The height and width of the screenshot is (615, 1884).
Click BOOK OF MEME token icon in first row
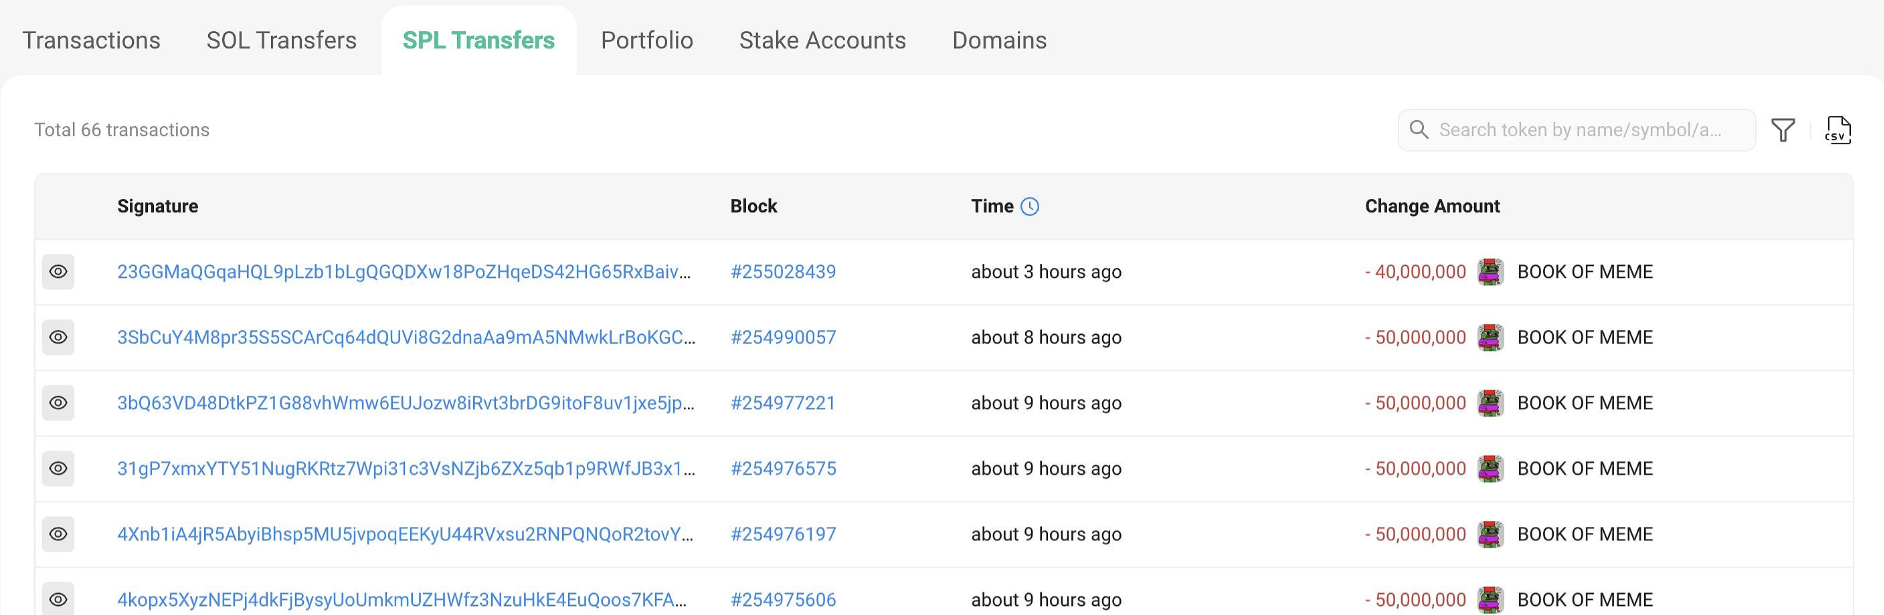point(1490,272)
